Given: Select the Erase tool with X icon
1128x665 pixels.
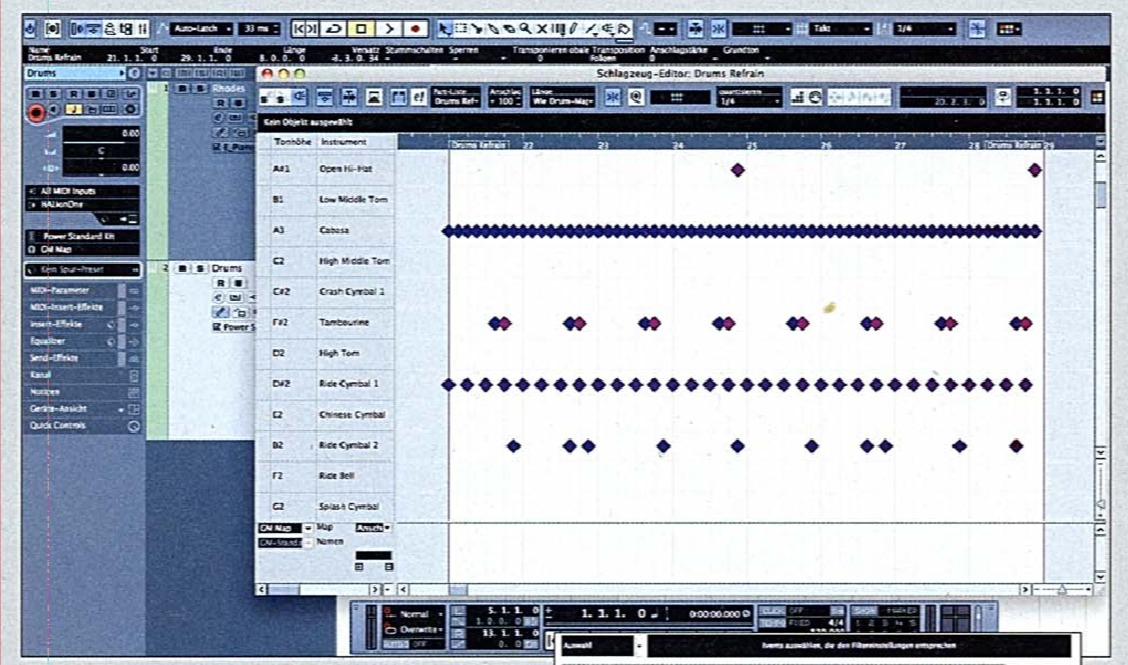Looking at the screenshot, I should pyautogui.click(x=541, y=30).
